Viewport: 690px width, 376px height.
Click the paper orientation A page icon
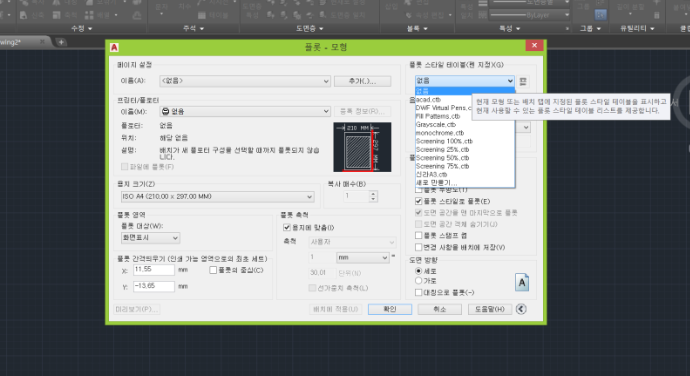522,283
